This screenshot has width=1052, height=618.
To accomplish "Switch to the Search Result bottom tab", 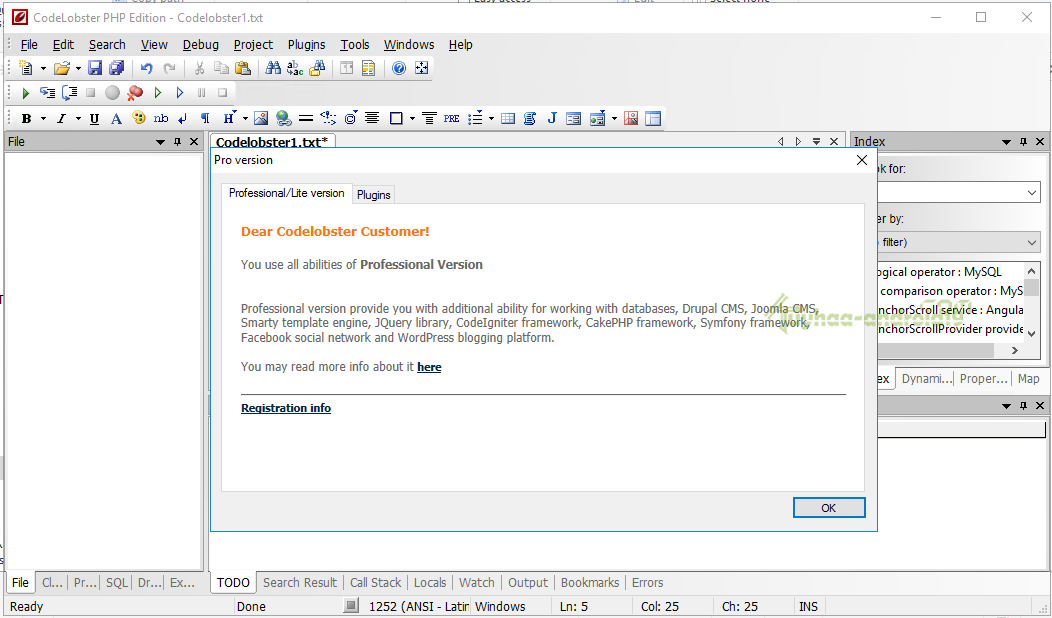I will [300, 582].
